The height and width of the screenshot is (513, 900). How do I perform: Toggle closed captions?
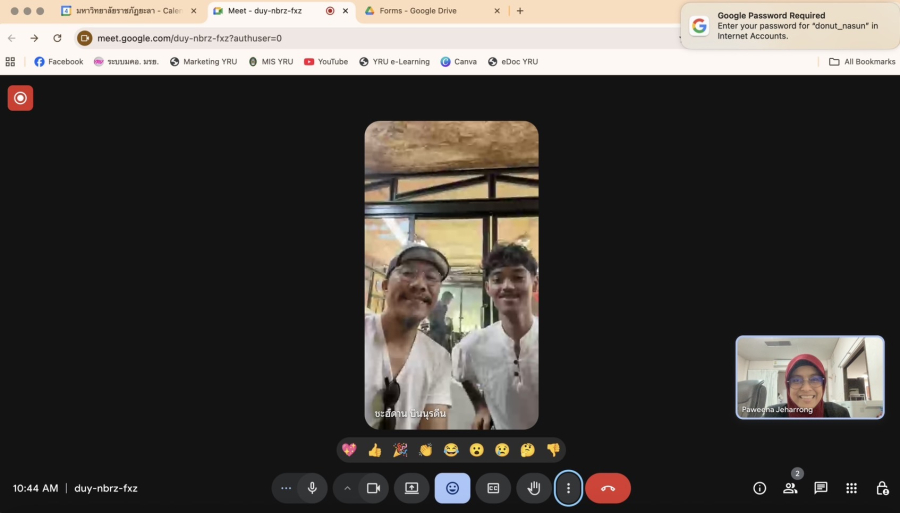pos(493,488)
